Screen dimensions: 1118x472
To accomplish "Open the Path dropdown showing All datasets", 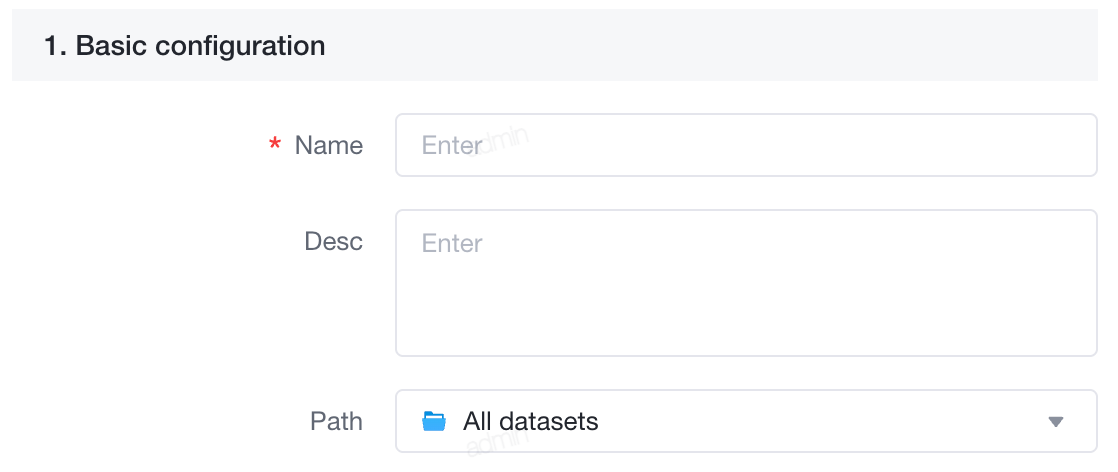I will coord(746,421).
